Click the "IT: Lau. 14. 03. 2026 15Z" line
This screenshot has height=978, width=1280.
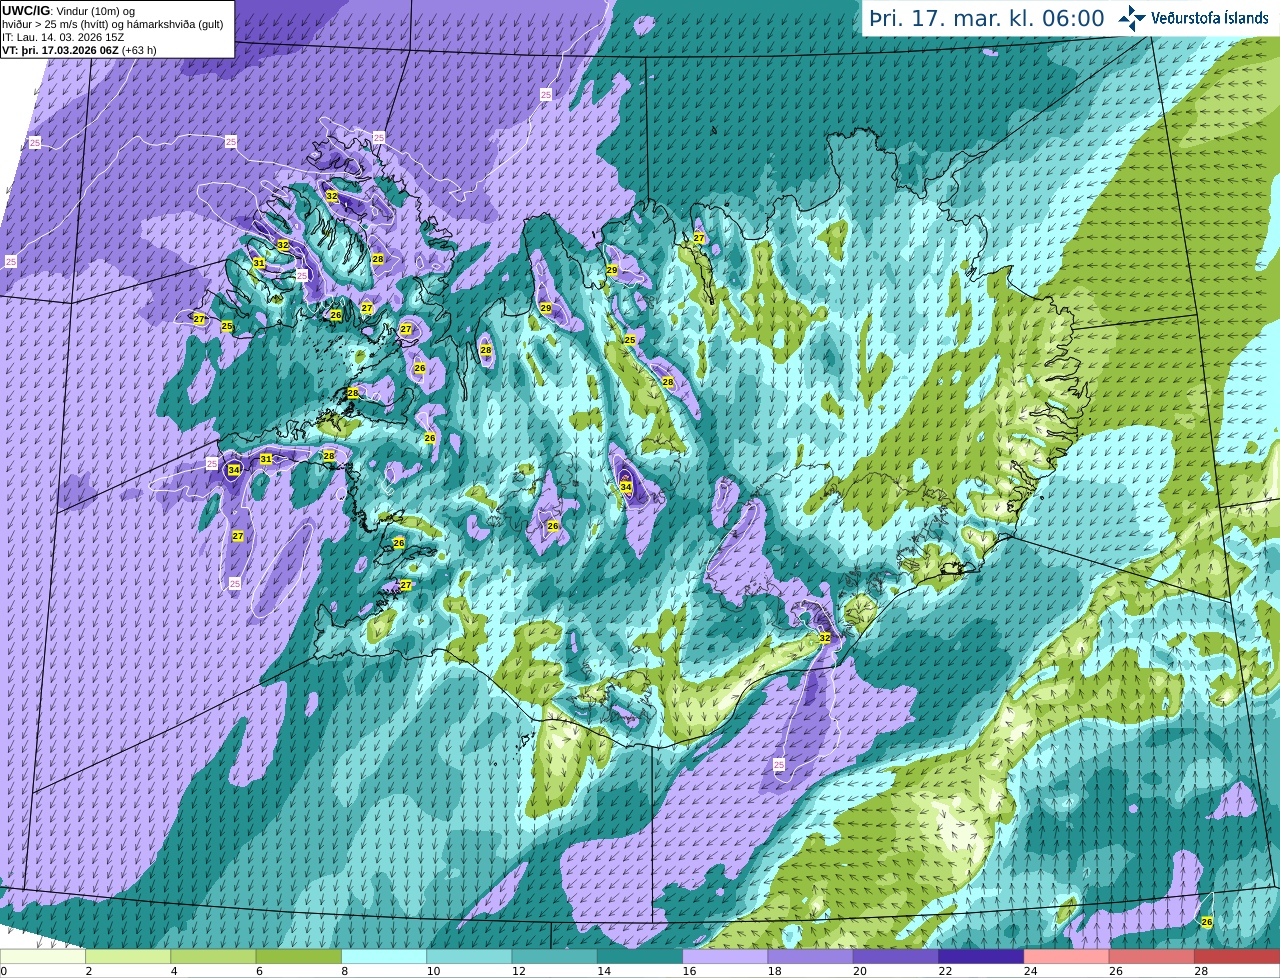point(64,37)
